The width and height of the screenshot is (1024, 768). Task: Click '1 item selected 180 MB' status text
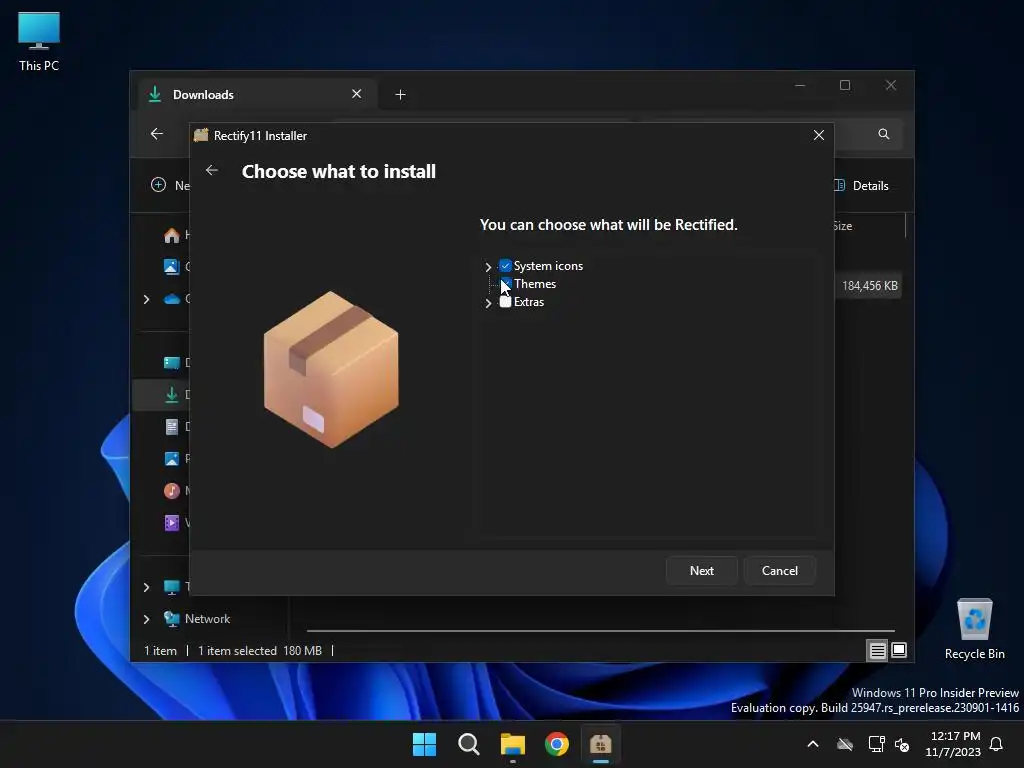click(x=260, y=650)
